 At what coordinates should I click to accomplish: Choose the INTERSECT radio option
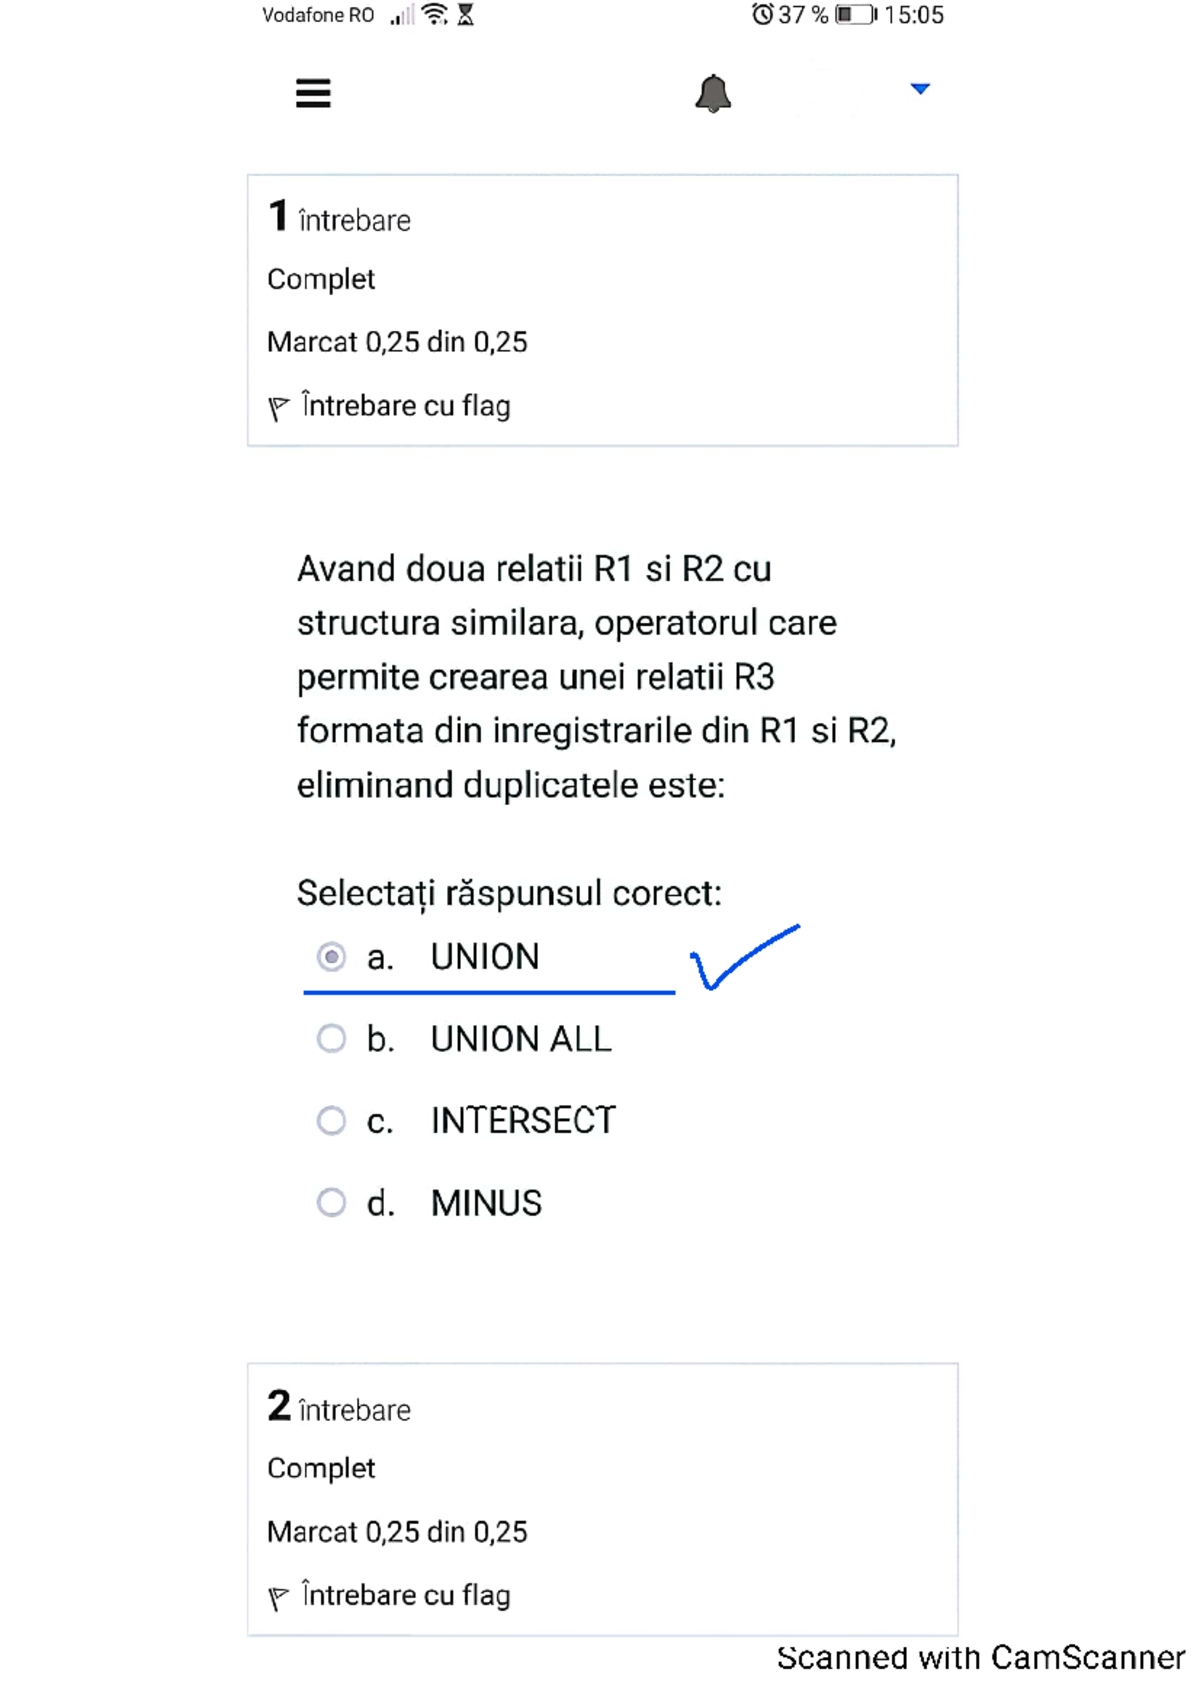[x=331, y=1120]
